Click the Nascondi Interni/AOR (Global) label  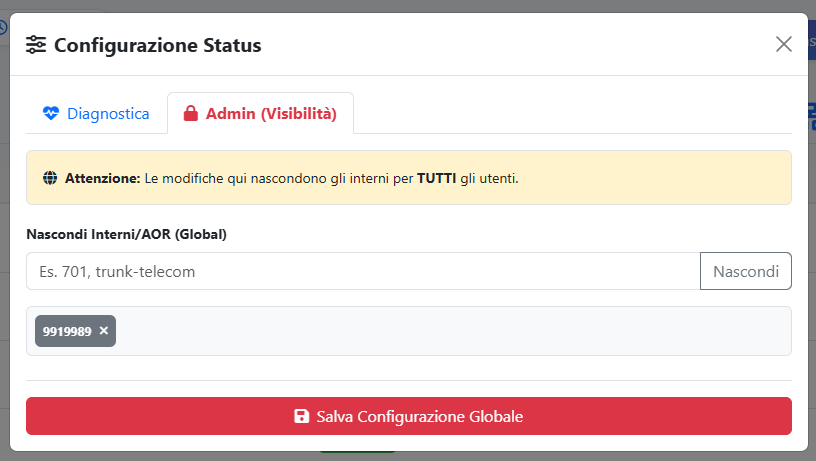coord(126,235)
